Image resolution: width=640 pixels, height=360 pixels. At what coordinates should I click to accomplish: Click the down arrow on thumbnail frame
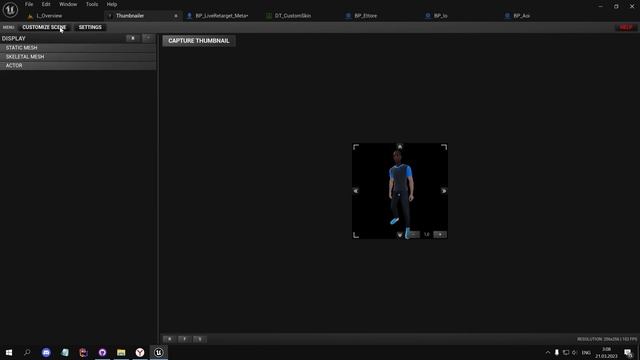click(x=400, y=235)
